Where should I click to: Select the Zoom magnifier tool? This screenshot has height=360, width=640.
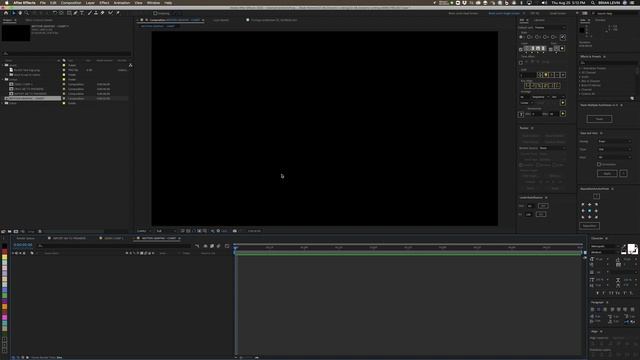point(27,13)
